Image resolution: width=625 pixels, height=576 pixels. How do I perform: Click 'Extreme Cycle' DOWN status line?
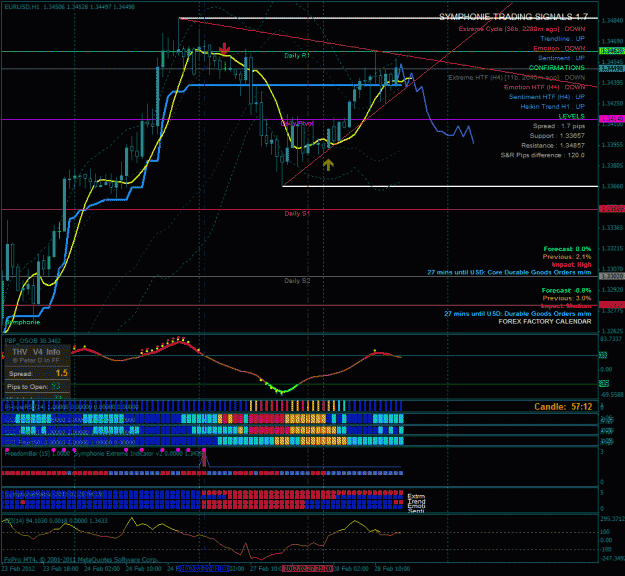(522, 29)
